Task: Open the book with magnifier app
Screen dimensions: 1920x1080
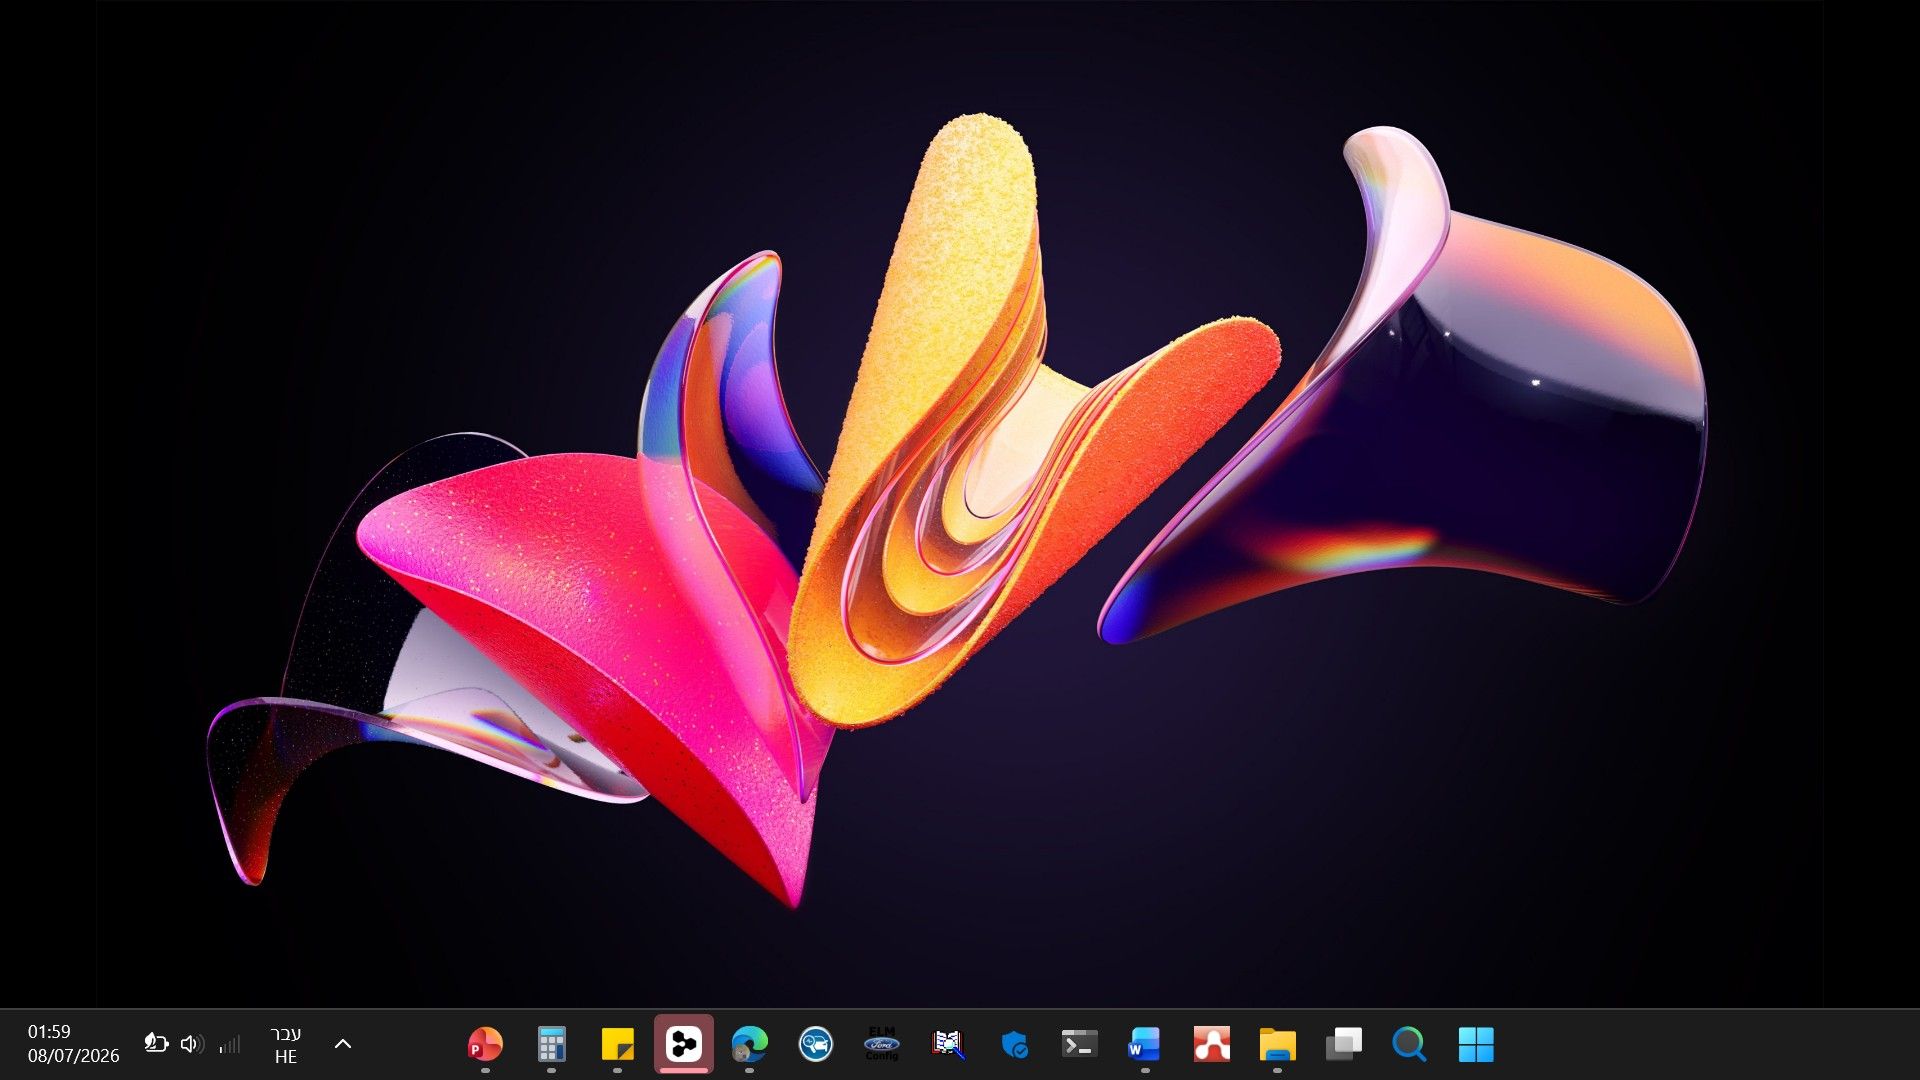Action: click(x=948, y=1045)
